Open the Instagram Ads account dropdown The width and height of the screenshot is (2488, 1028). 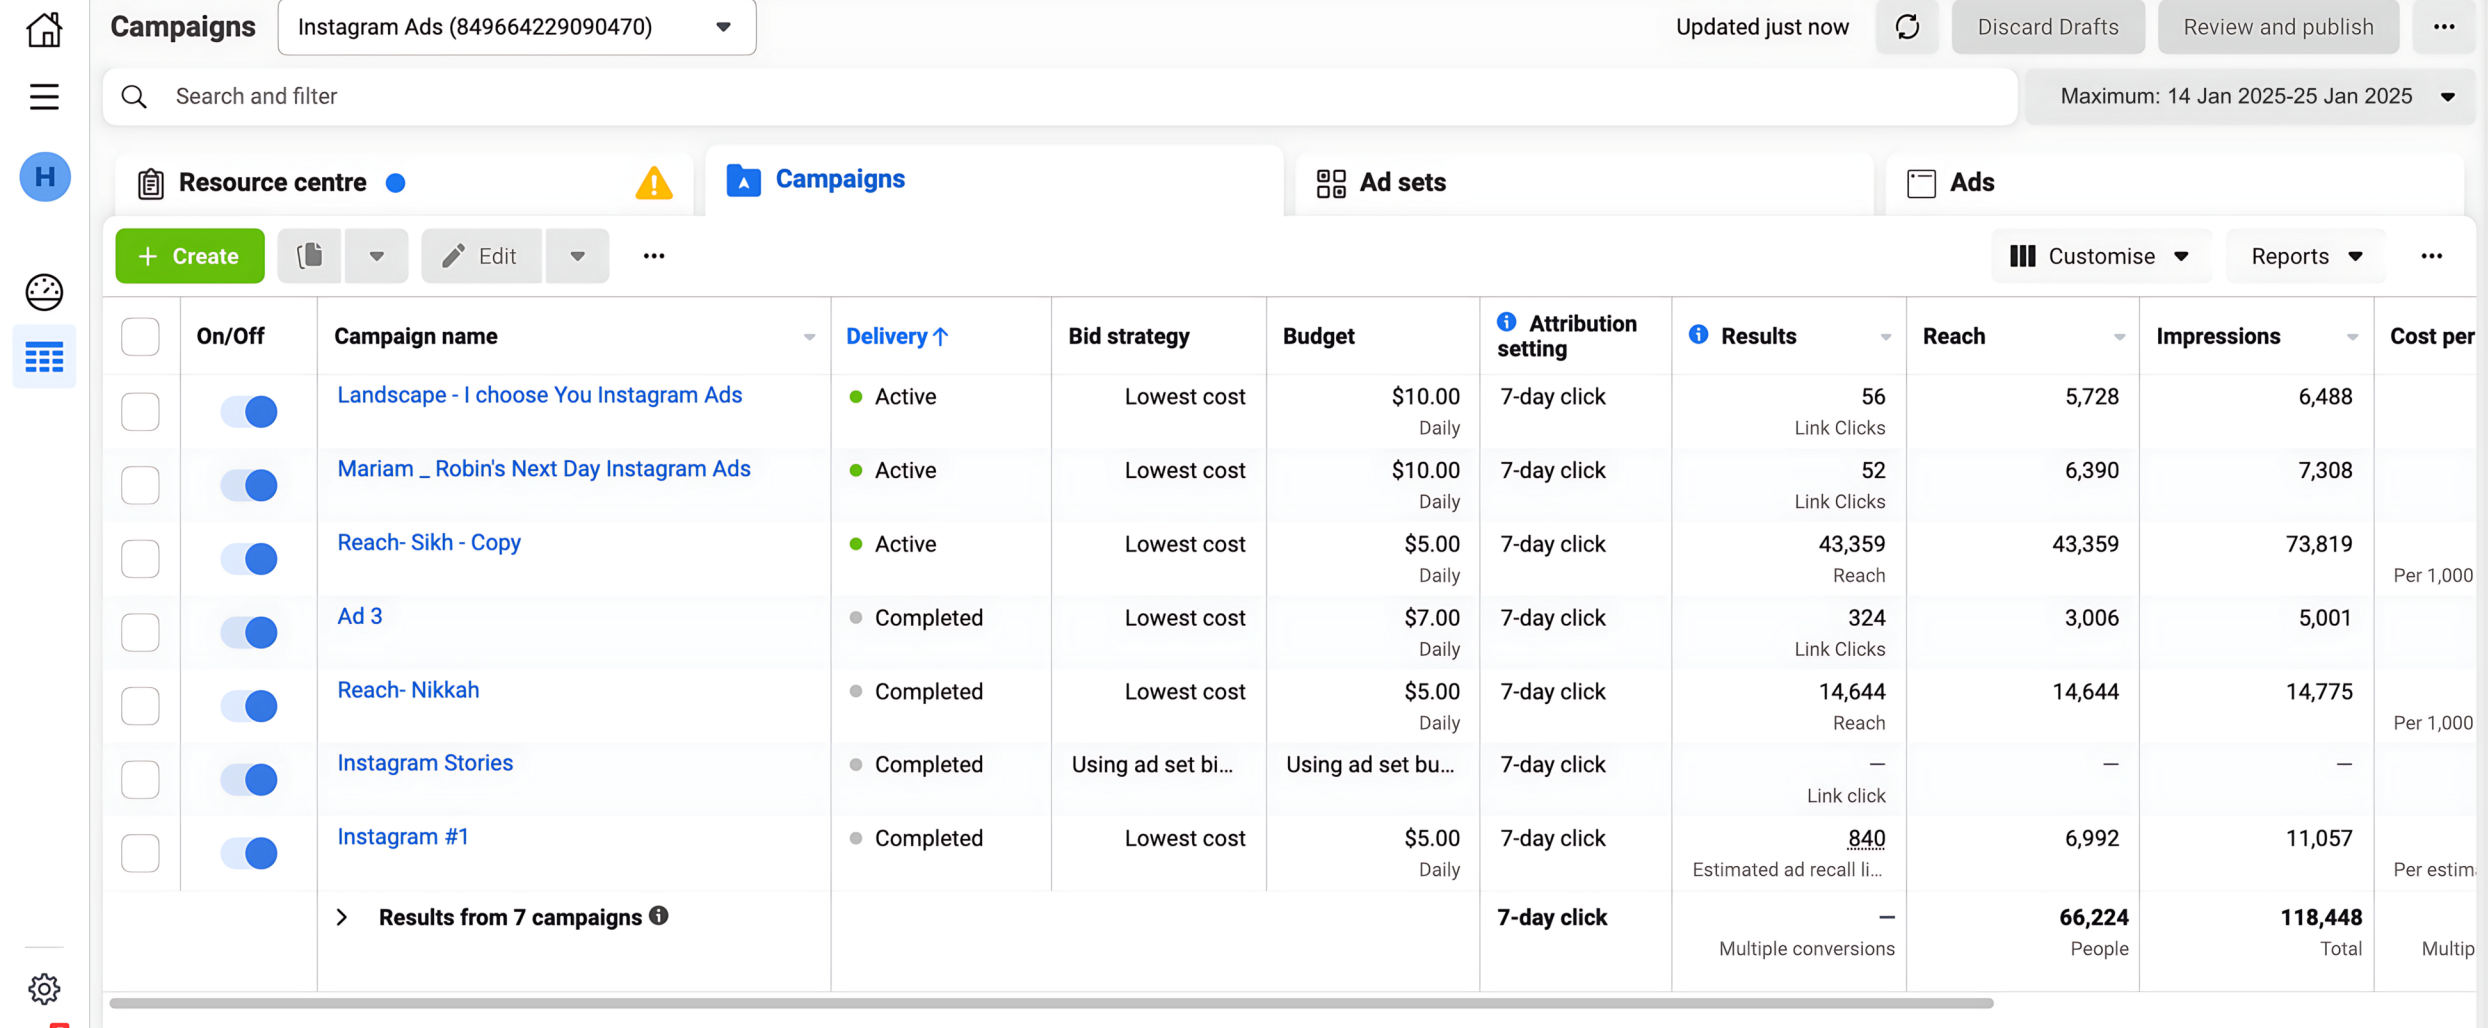point(516,27)
